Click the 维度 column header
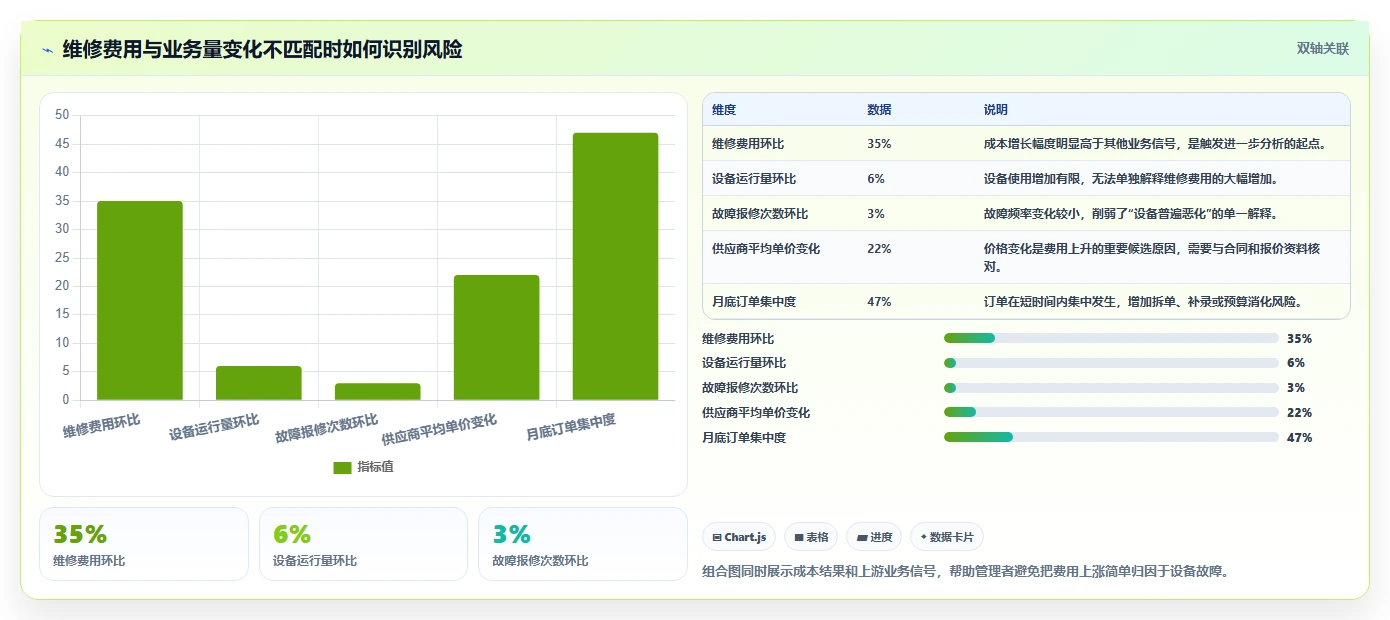Screen dimensions: 1390x620 click(x=724, y=110)
